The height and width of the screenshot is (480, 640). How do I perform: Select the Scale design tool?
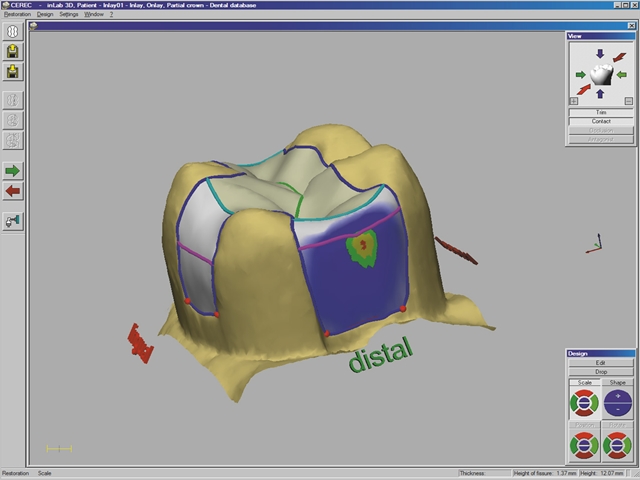(x=584, y=382)
